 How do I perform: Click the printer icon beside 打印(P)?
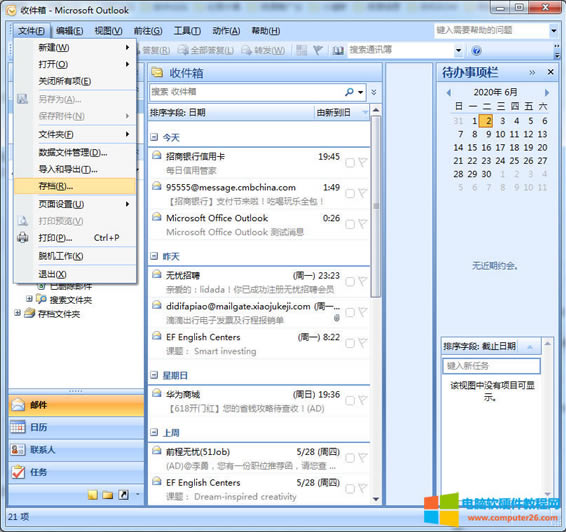(23, 237)
